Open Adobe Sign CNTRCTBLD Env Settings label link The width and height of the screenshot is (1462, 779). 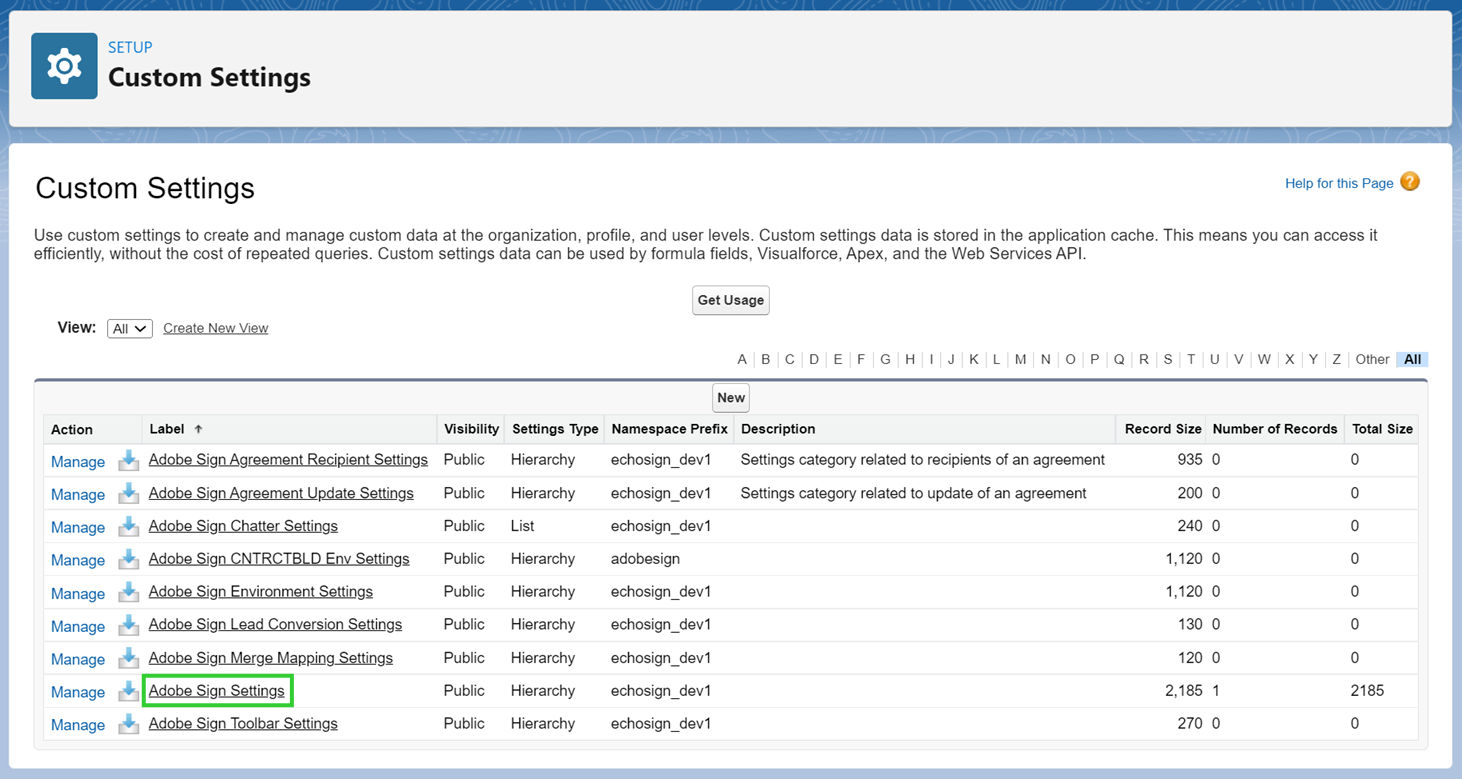279,559
